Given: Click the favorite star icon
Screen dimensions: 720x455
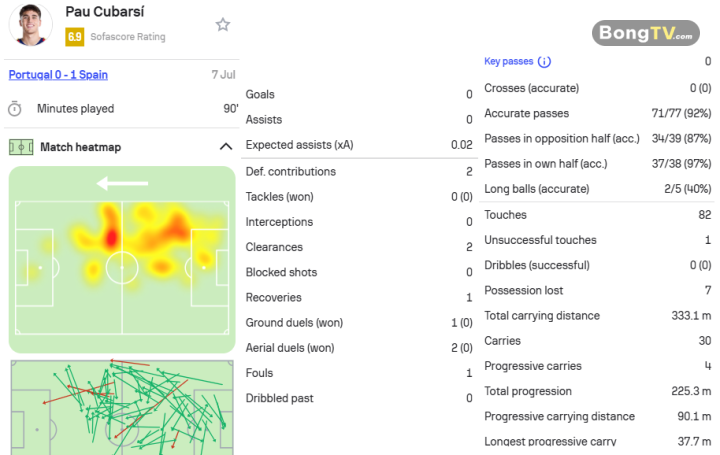Looking at the screenshot, I should pyautogui.click(x=223, y=24).
